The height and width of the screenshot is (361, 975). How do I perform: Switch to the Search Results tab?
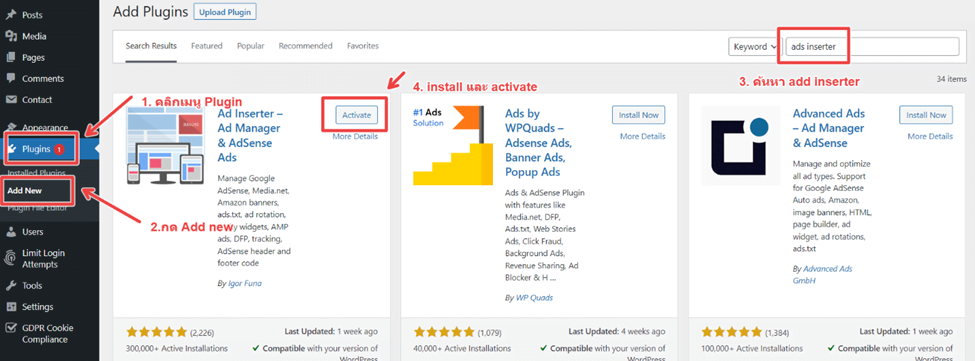click(x=151, y=46)
